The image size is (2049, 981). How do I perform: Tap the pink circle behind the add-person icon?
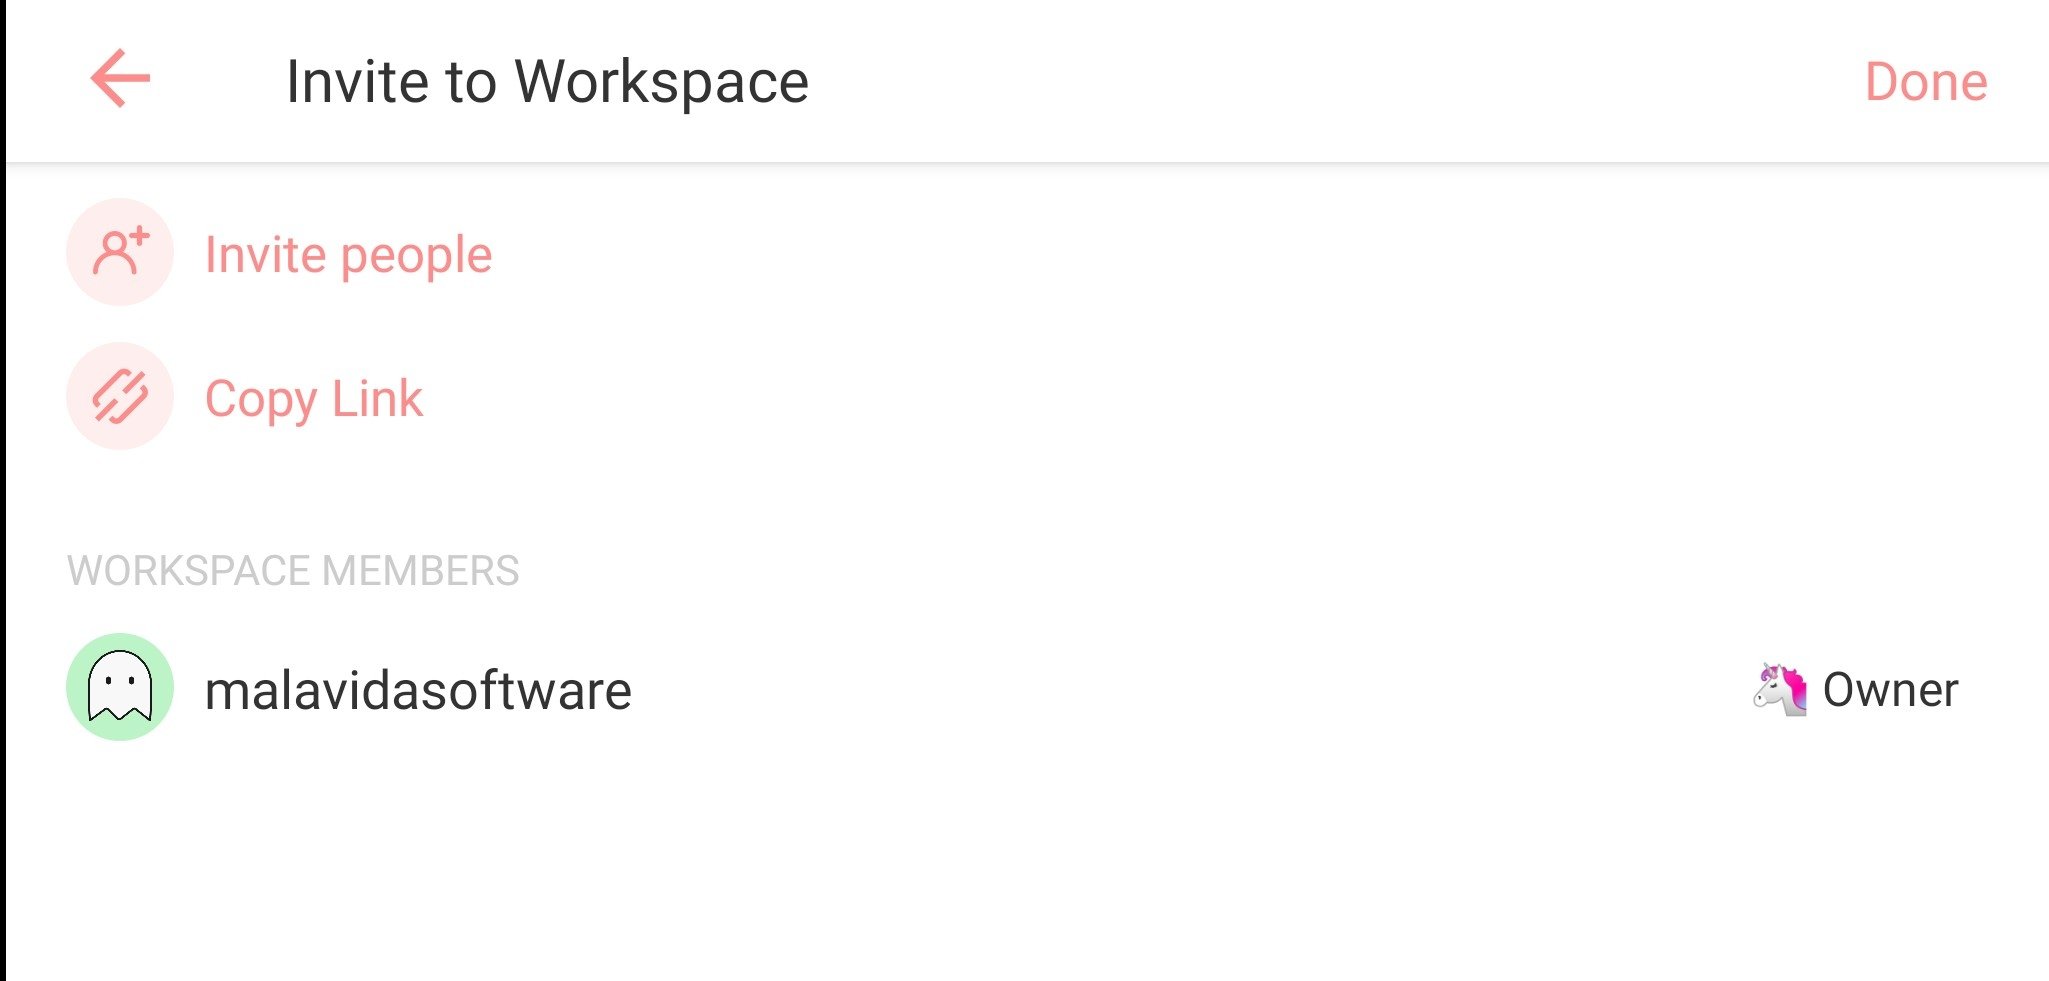(x=120, y=251)
